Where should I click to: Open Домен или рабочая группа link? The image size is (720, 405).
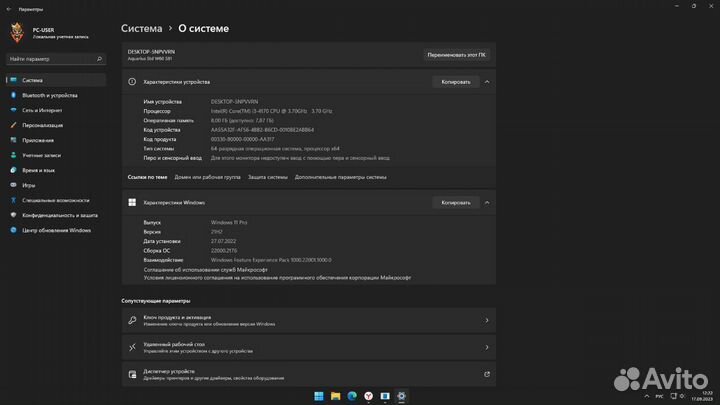pyautogui.click(x=207, y=177)
